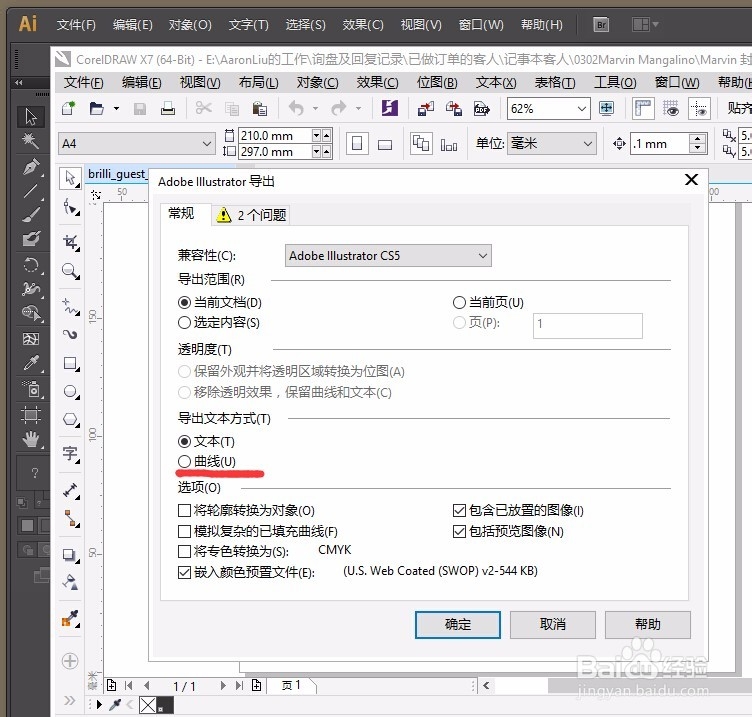Select the Illustrator Pen tool
The height and width of the screenshot is (717, 752).
point(31,167)
